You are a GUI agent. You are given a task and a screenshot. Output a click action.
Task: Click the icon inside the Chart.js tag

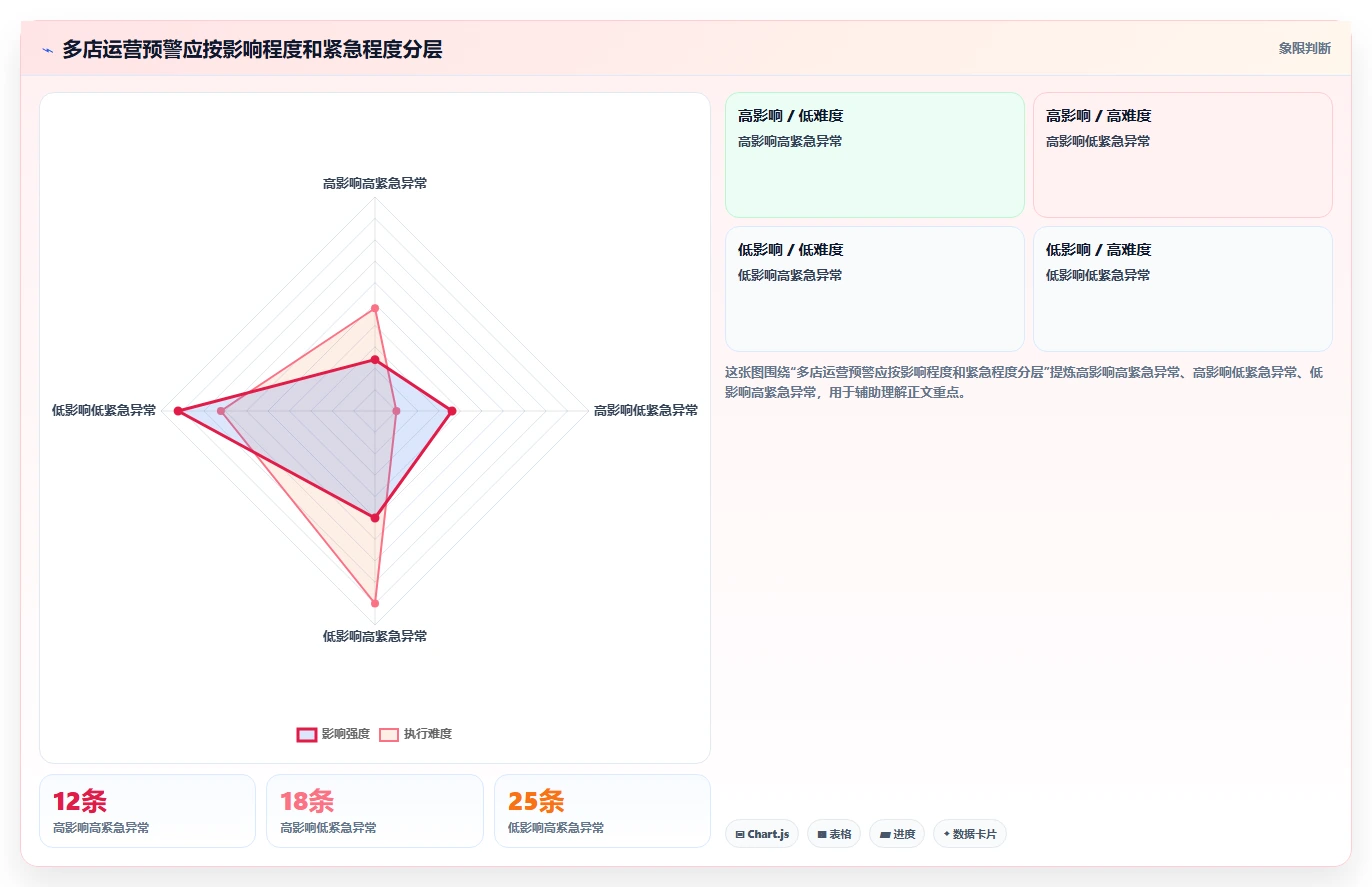point(740,834)
